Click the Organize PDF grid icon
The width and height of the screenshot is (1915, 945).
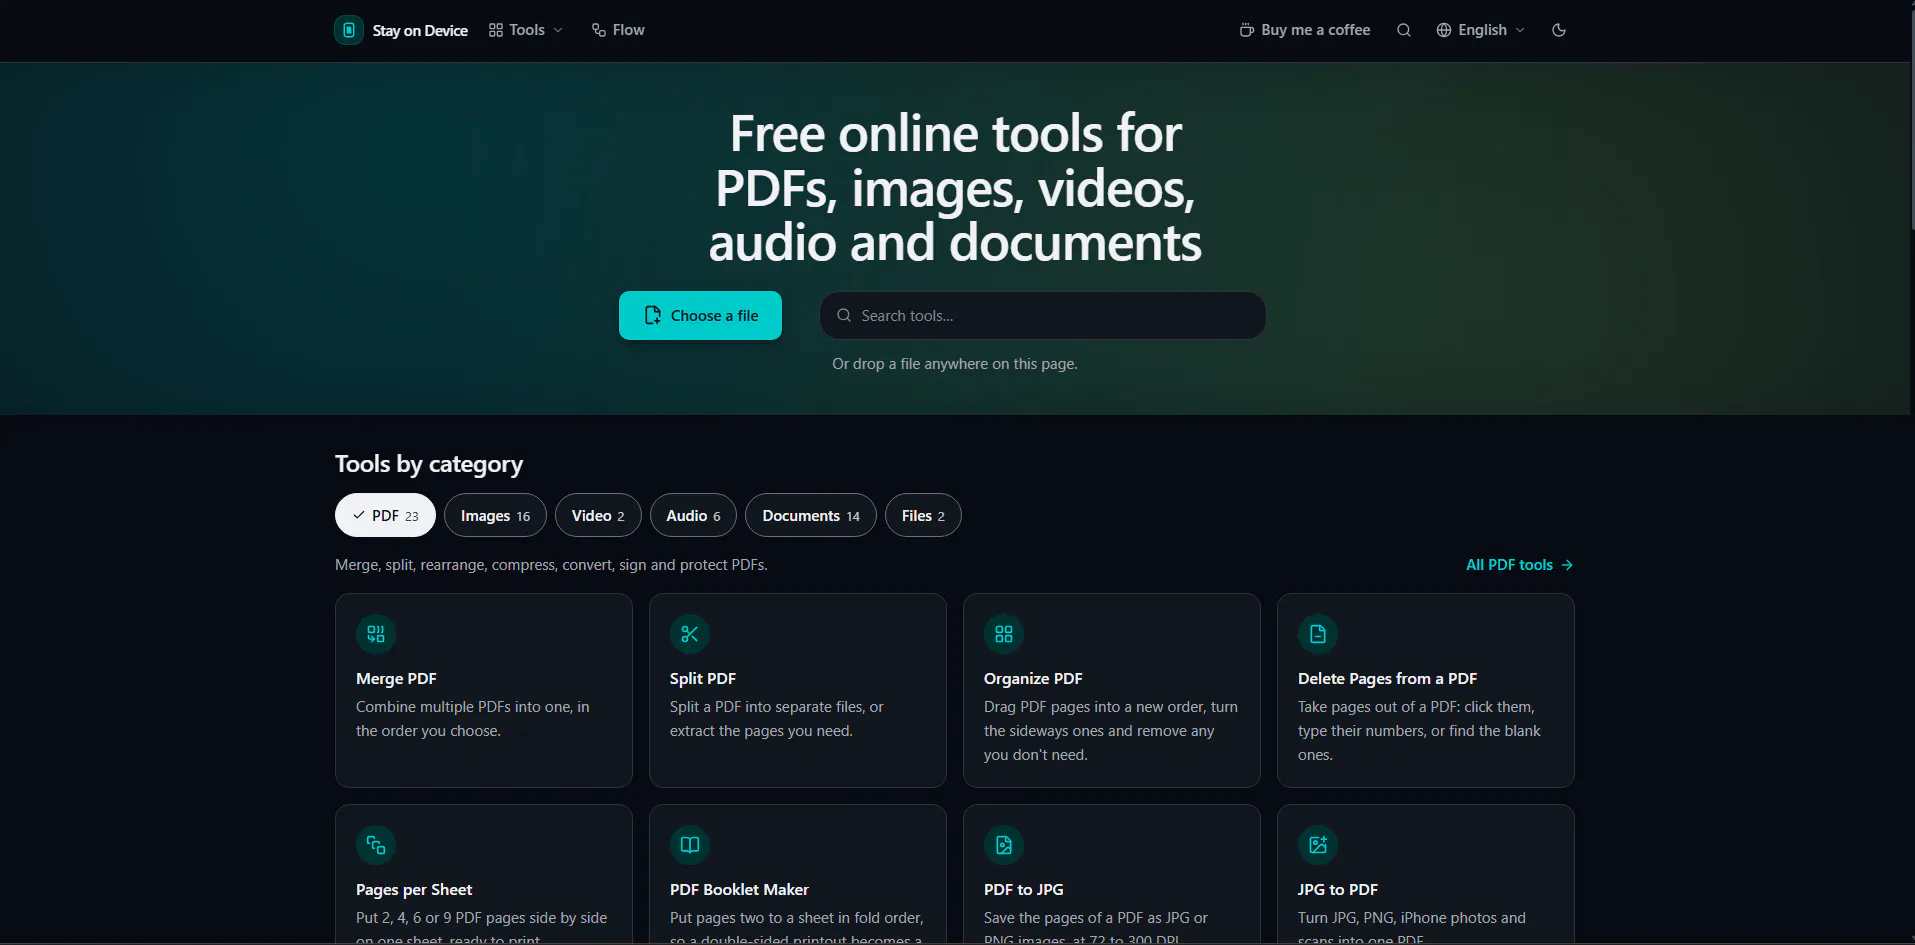[x=1004, y=634]
